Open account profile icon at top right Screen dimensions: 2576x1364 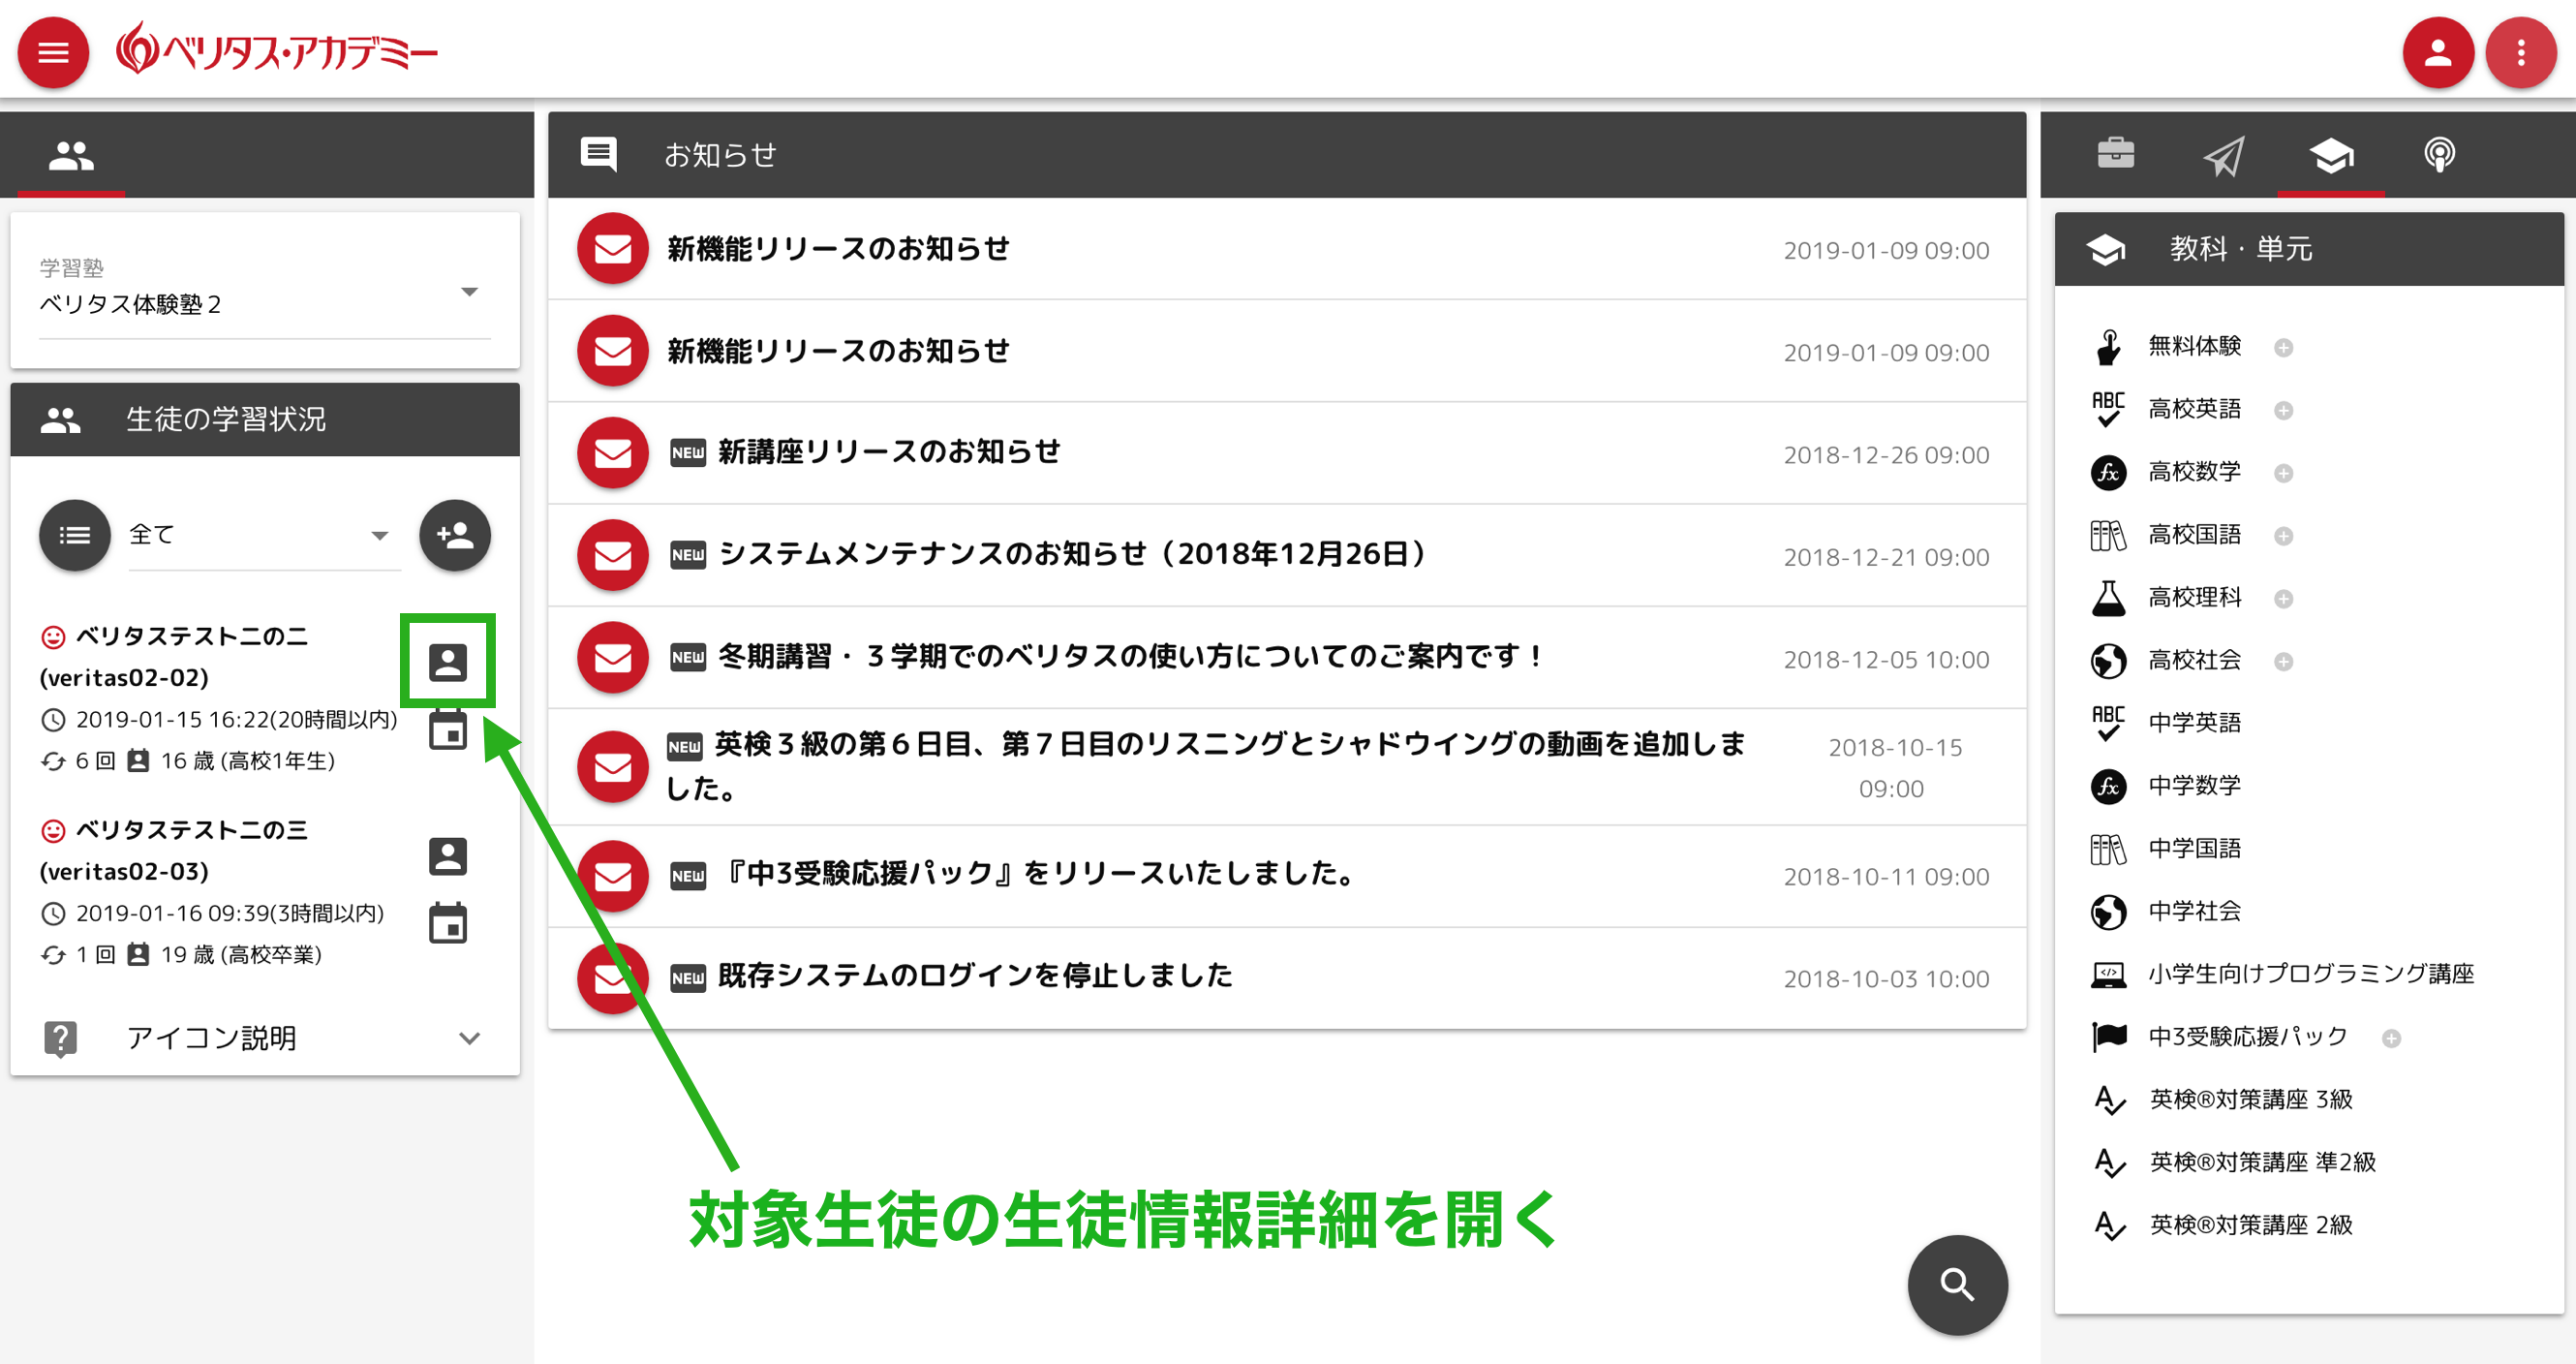point(2438,51)
